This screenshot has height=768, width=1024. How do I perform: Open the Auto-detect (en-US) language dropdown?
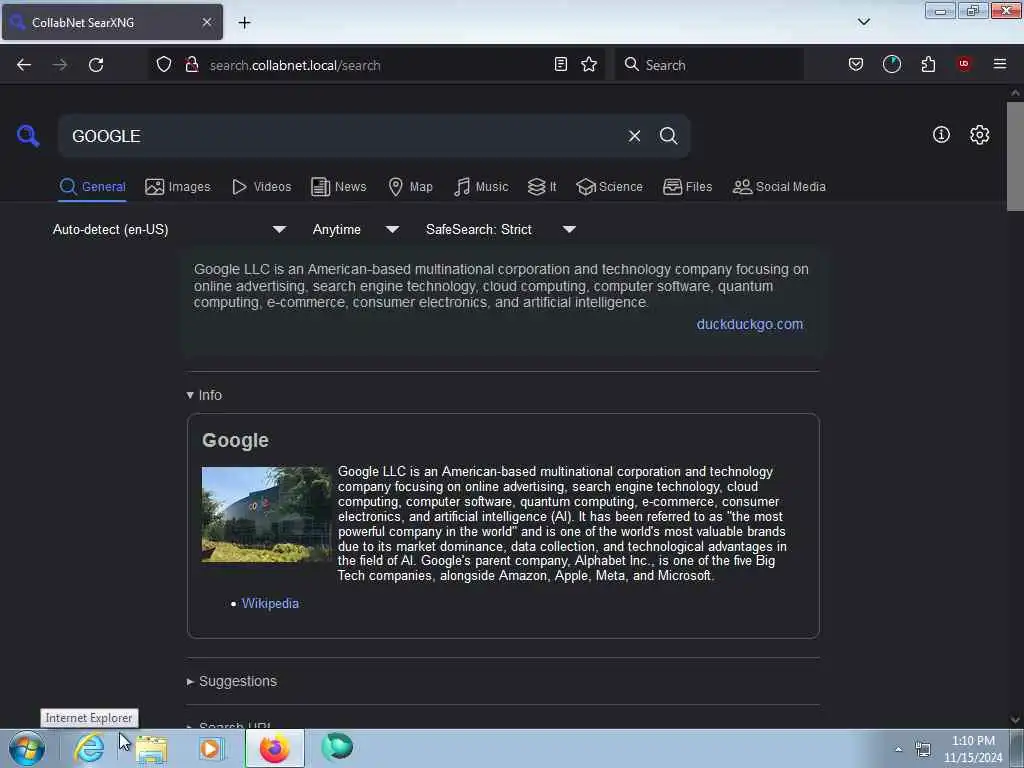point(169,229)
